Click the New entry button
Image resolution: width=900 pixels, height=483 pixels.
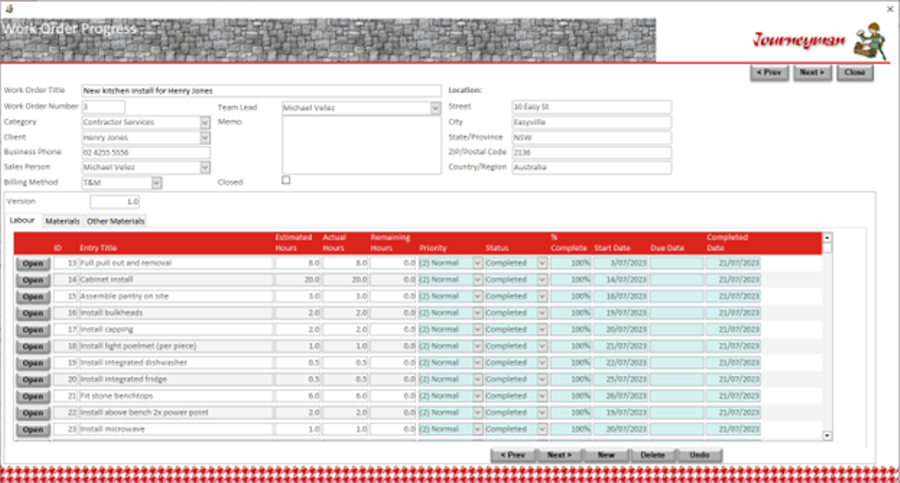[x=606, y=455]
